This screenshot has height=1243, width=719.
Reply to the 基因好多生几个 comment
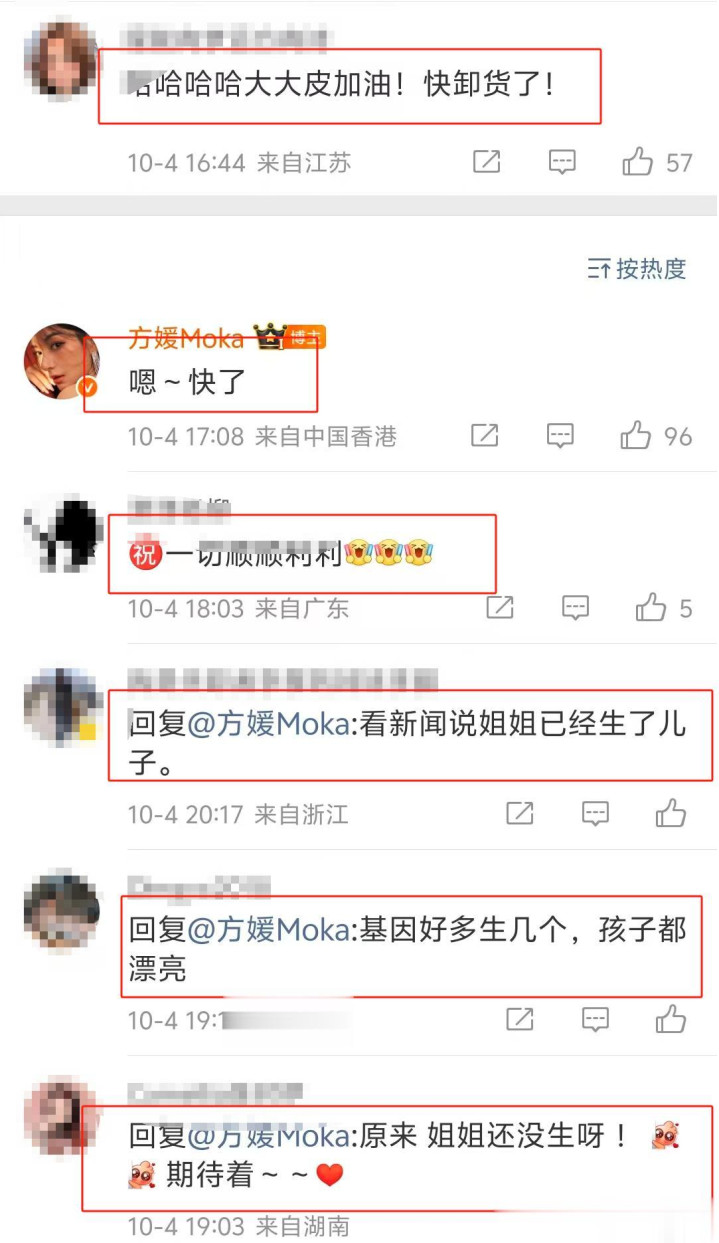(596, 1019)
